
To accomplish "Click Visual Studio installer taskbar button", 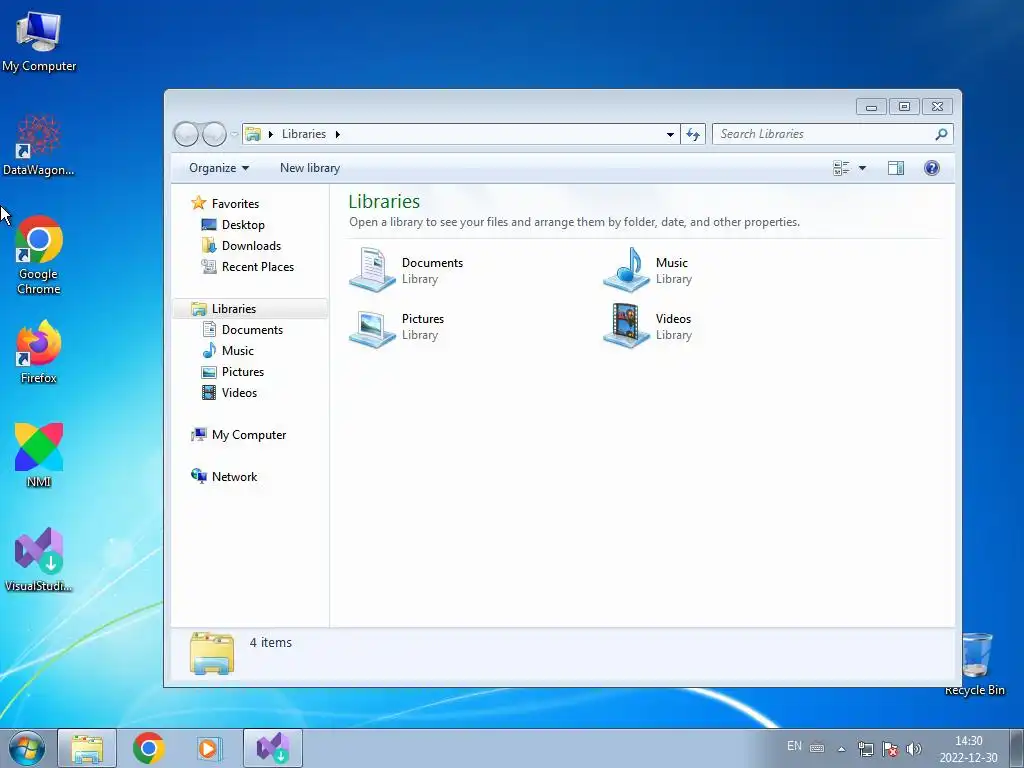I will [273, 748].
